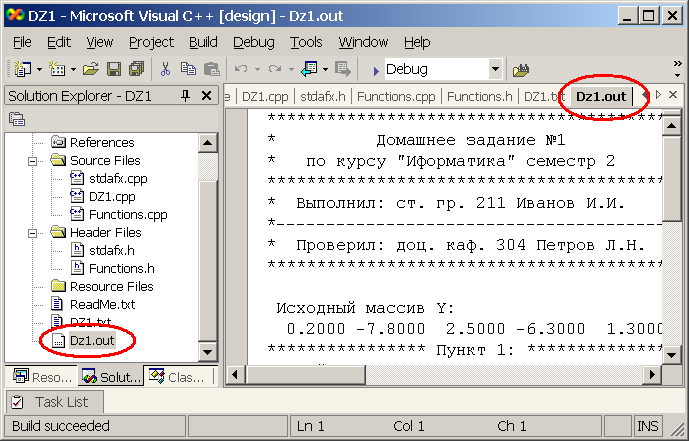Image resolution: width=689 pixels, height=441 pixels.
Task: Click the Start debugging play arrow
Action: [376, 70]
